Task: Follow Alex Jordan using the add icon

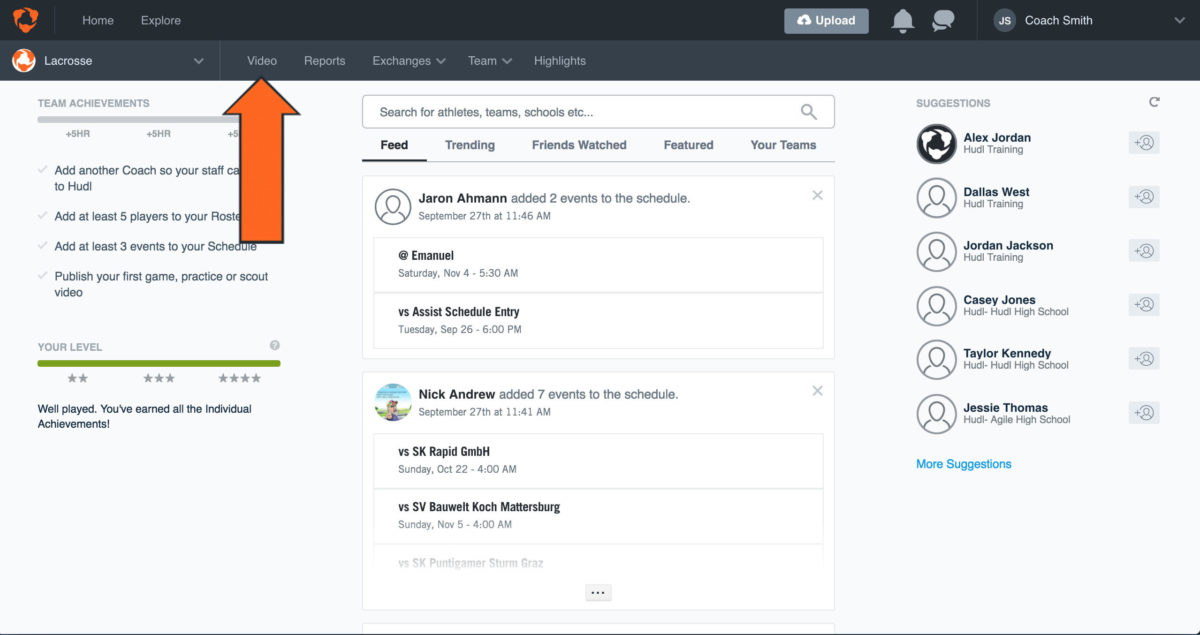Action: pyautogui.click(x=1144, y=143)
